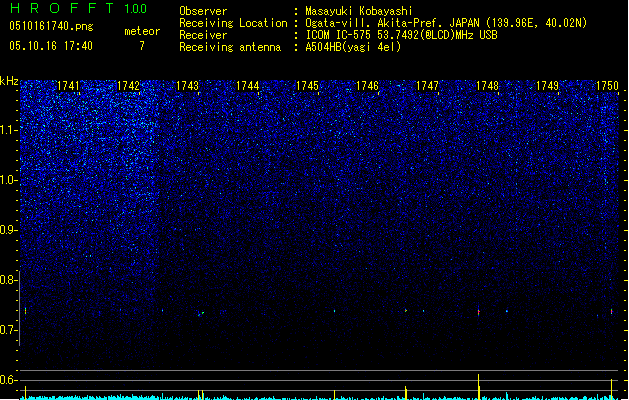Viewport: 629px width, 400px height.
Task: Click the 1742 time marker
Action: [128, 86]
